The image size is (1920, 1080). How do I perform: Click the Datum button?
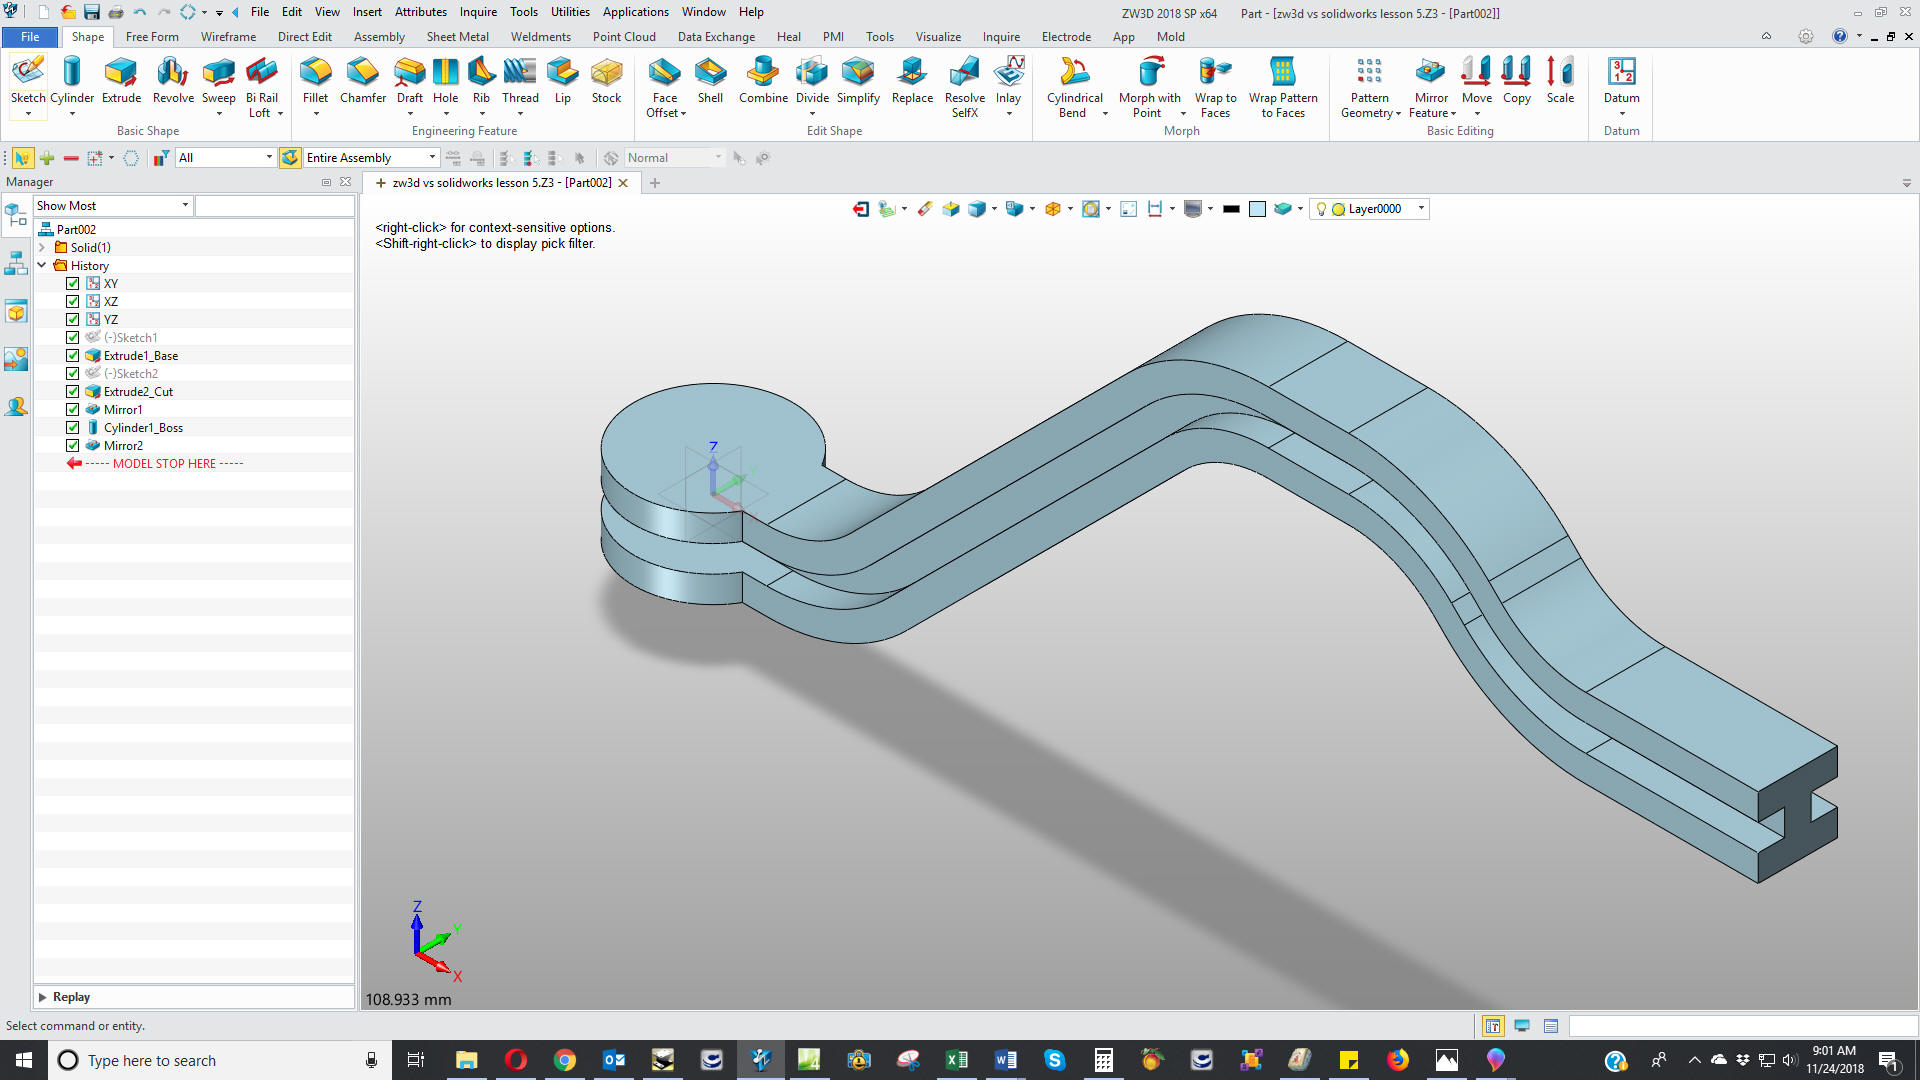pyautogui.click(x=1621, y=80)
